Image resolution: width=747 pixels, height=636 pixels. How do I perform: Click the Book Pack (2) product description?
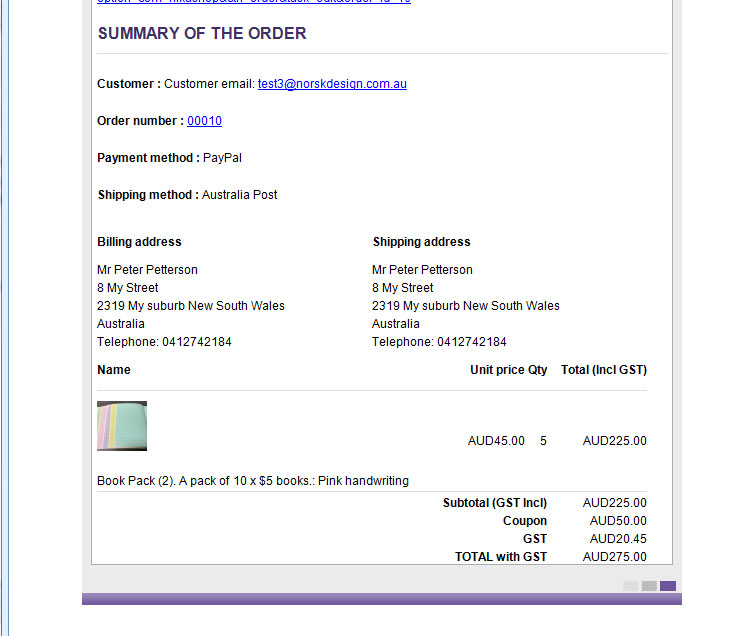point(253,481)
